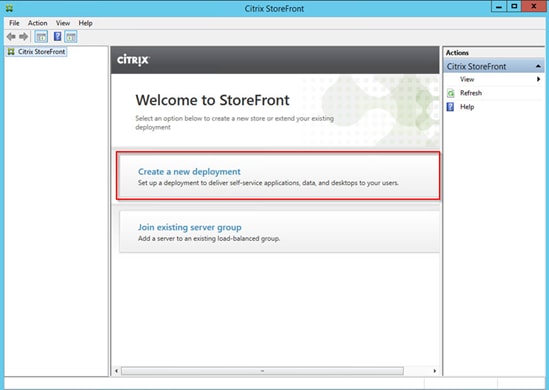Screen dimensions: 549x390
Task: Click the StoreFront app icon in title bar
Action: (x=9, y=8)
